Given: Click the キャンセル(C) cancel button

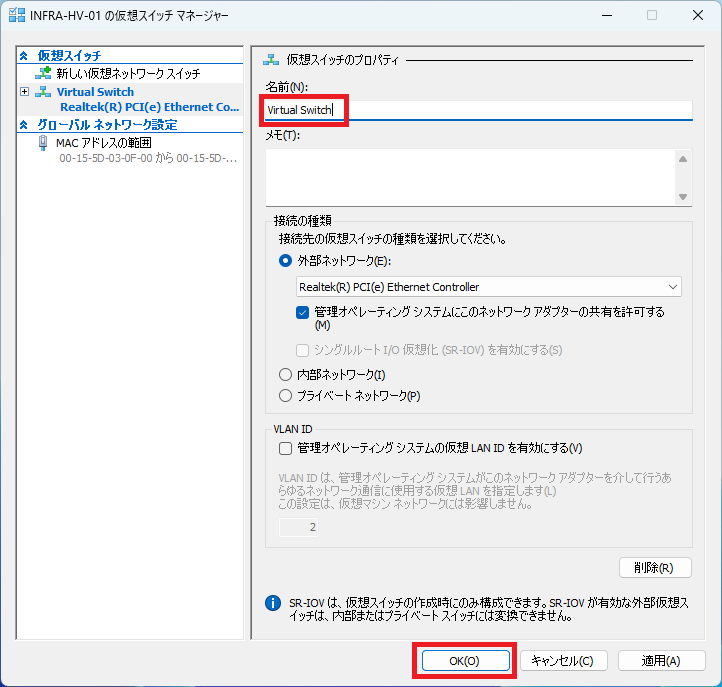Looking at the screenshot, I should point(564,661).
